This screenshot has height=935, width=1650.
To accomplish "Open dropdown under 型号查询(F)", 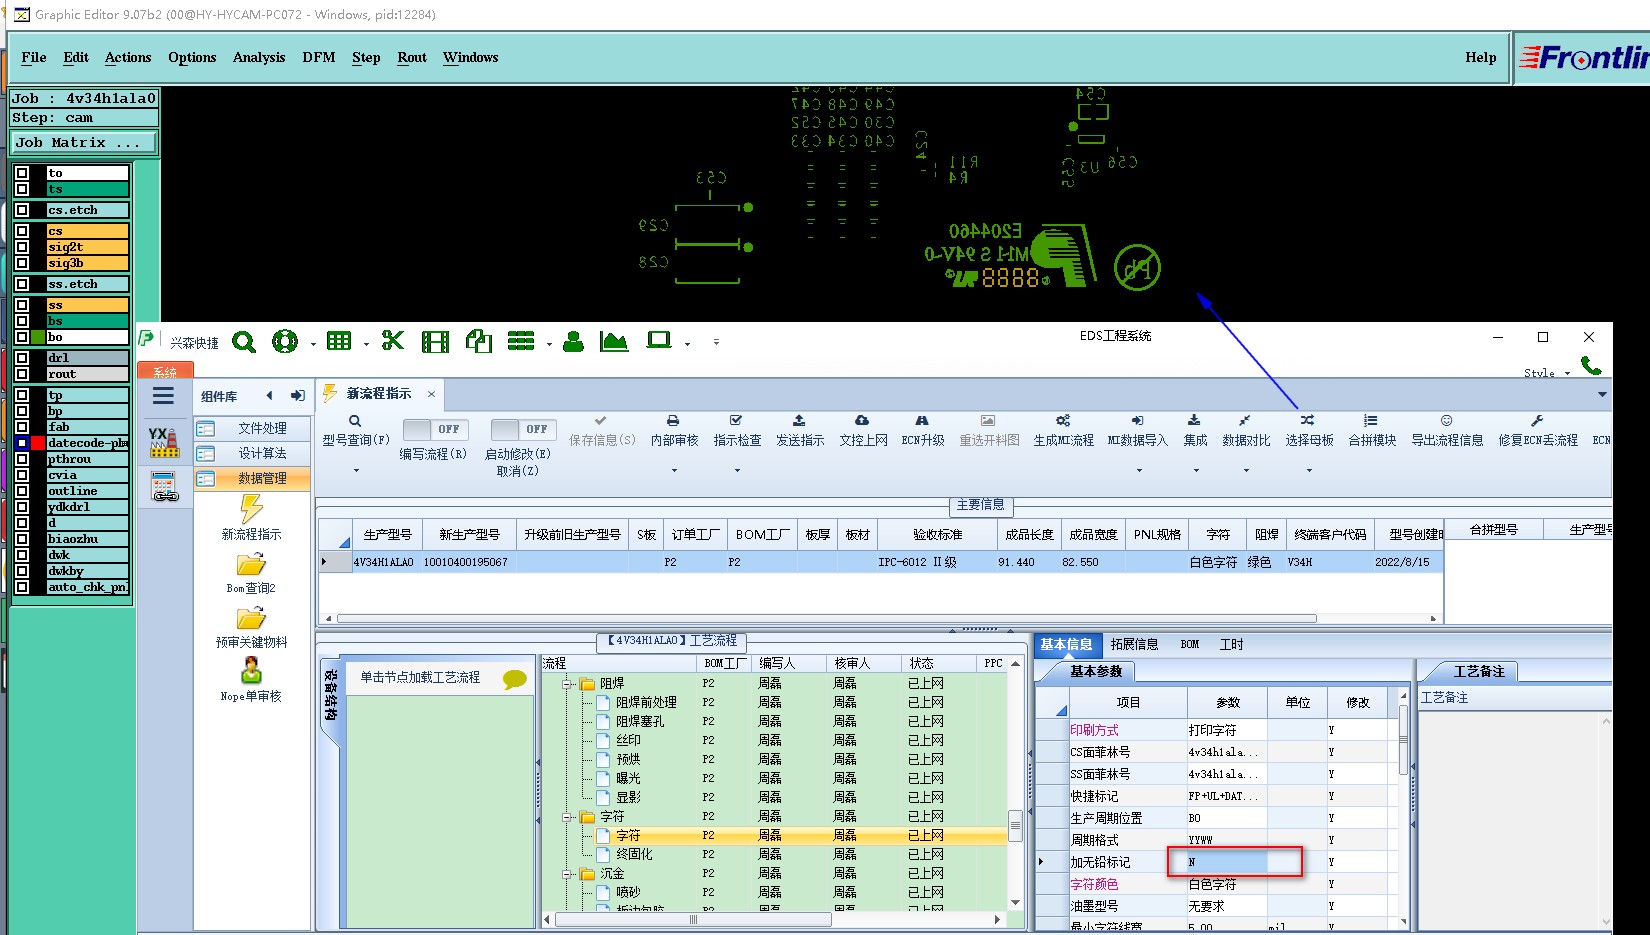I will 356,470.
